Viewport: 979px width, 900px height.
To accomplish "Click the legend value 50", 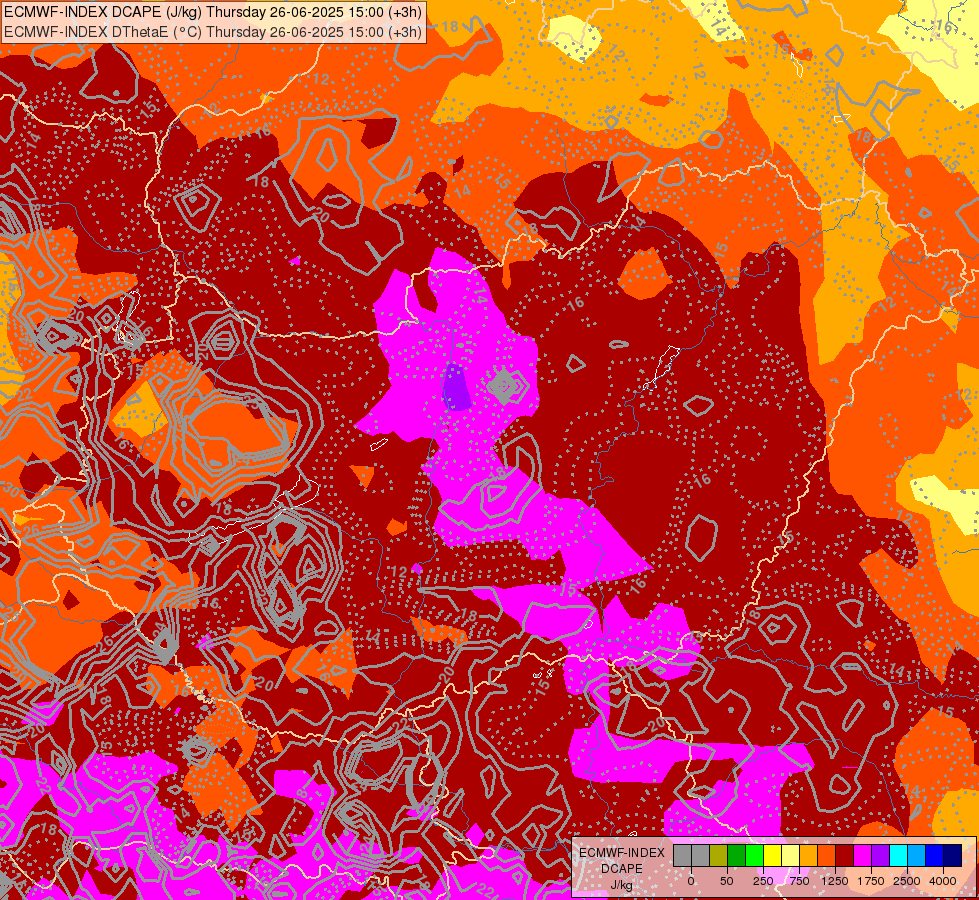I will point(727,881).
